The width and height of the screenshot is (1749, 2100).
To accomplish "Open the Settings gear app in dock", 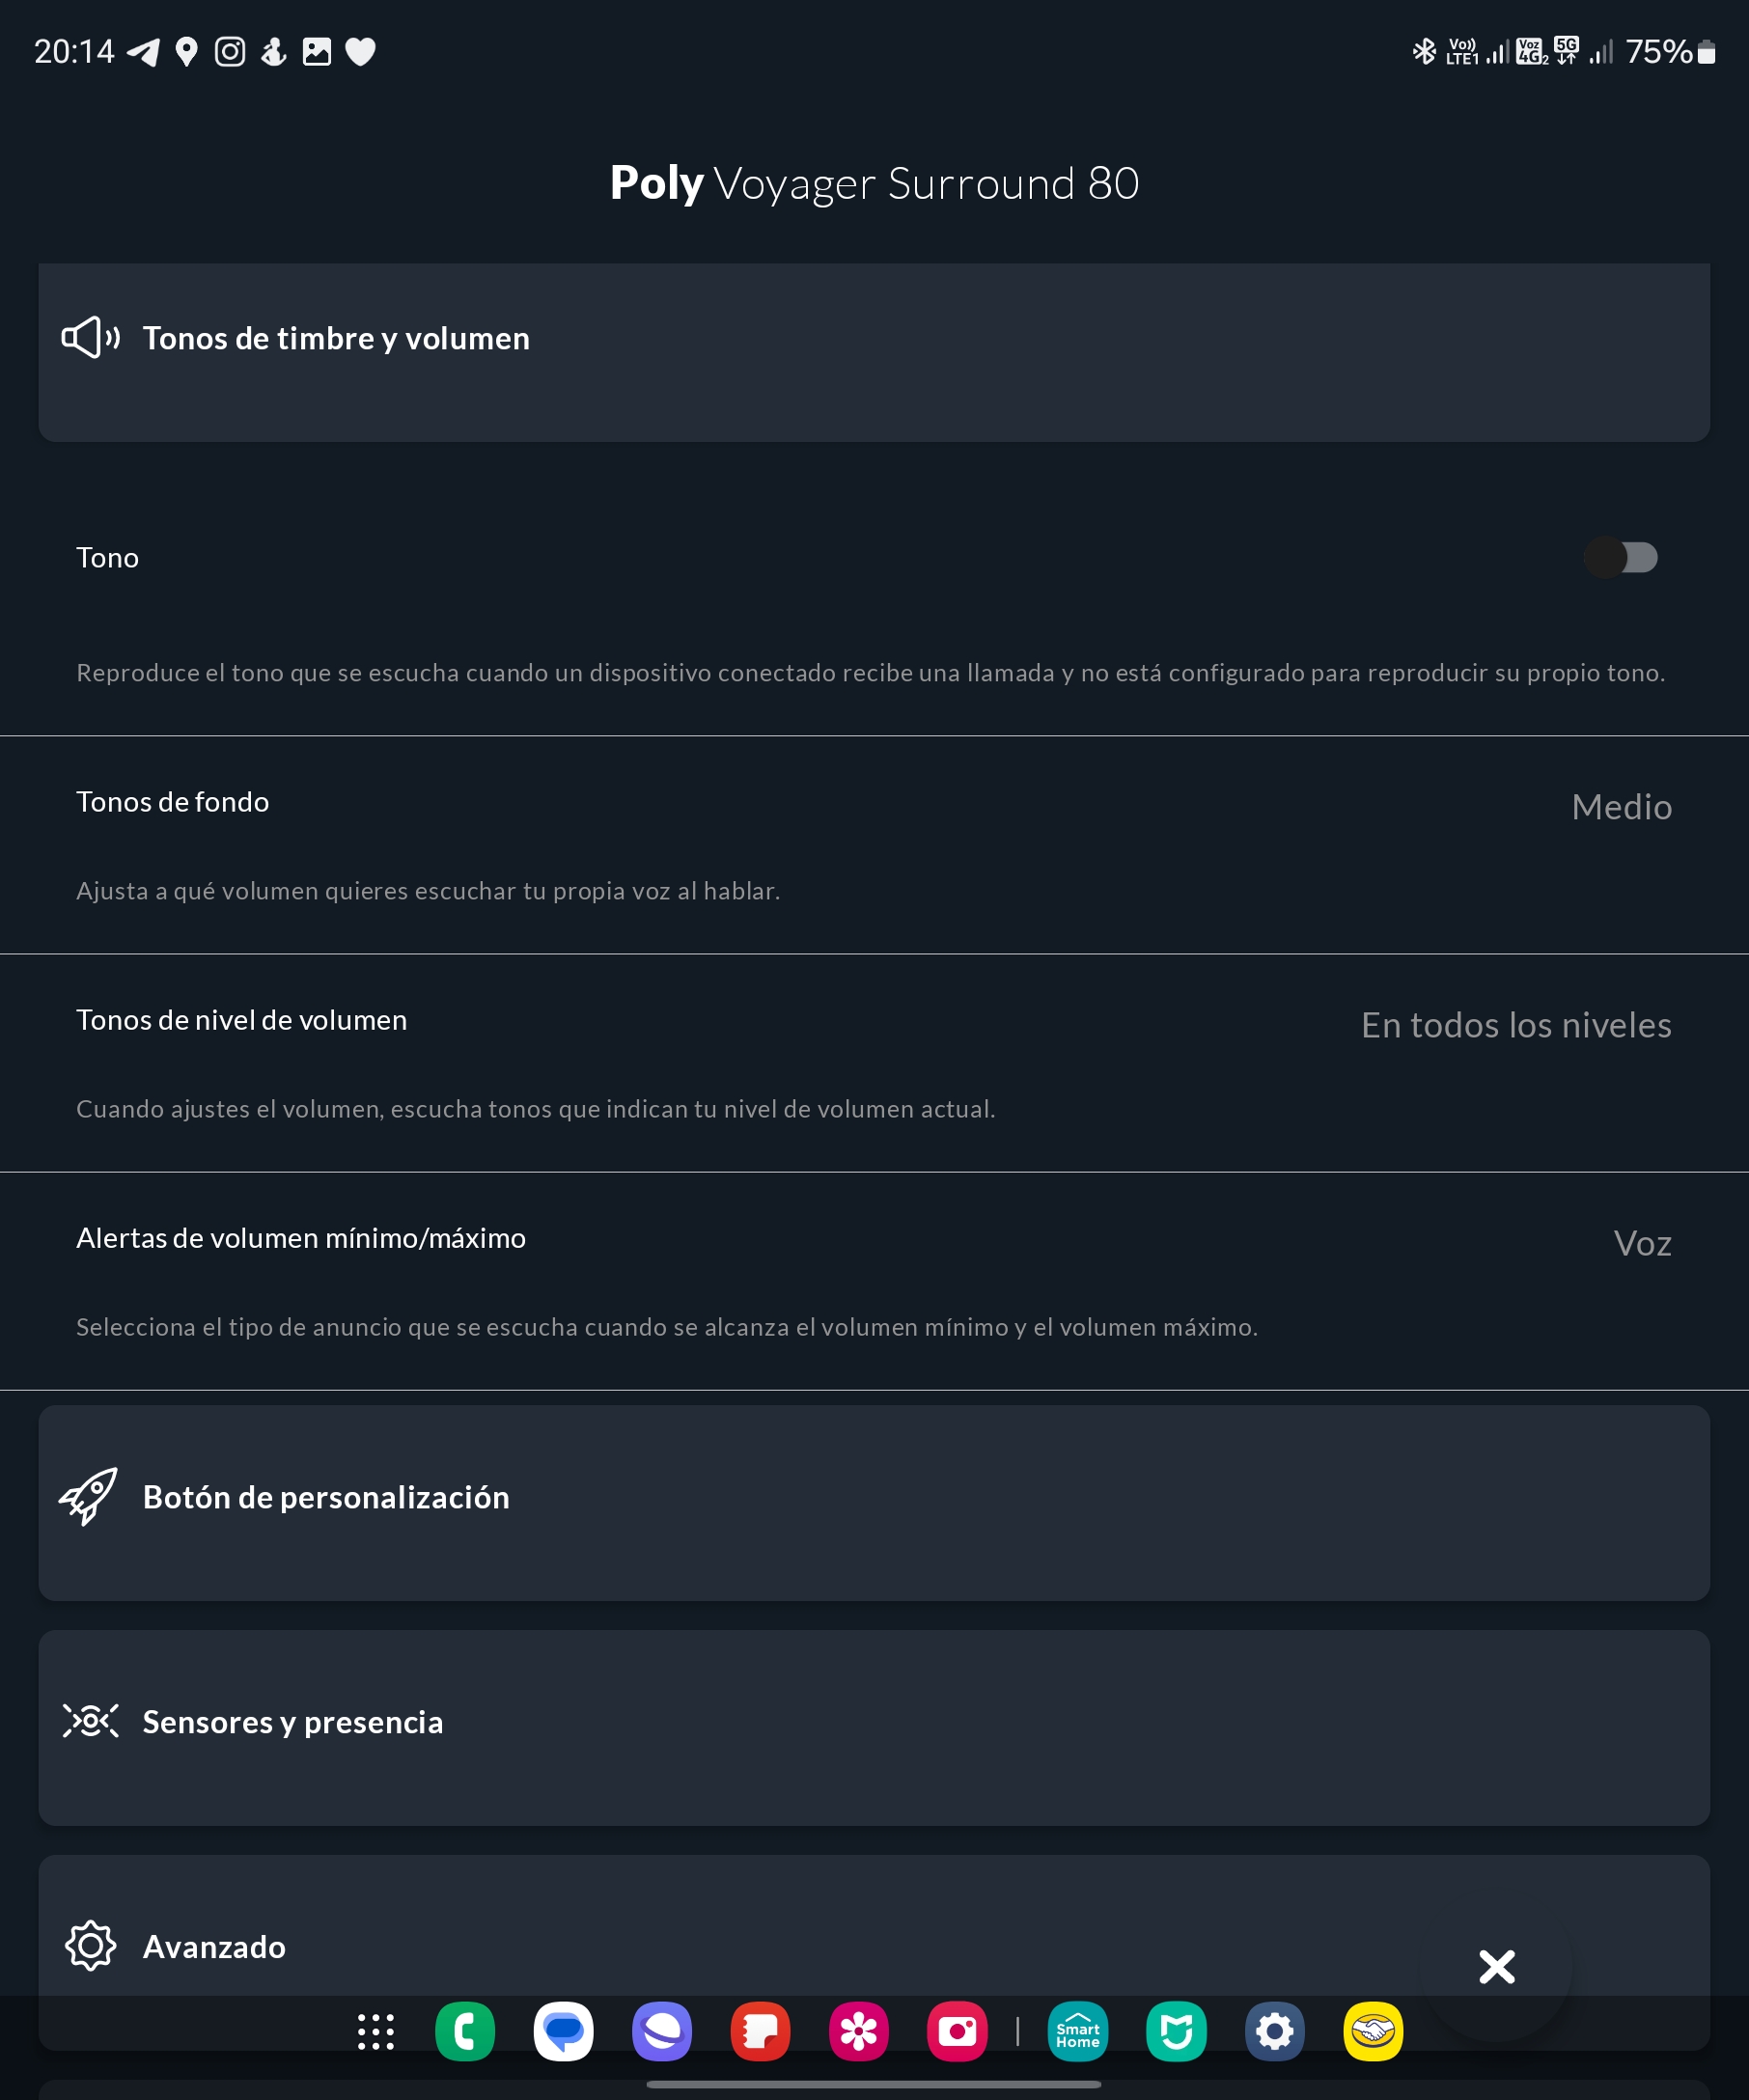I will point(1274,2031).
